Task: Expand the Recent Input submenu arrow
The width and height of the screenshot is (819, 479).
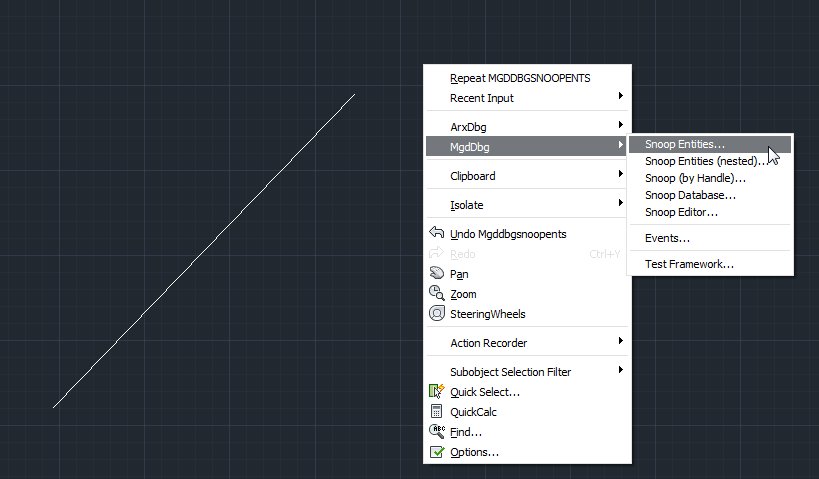Action: tap(621, 96)
